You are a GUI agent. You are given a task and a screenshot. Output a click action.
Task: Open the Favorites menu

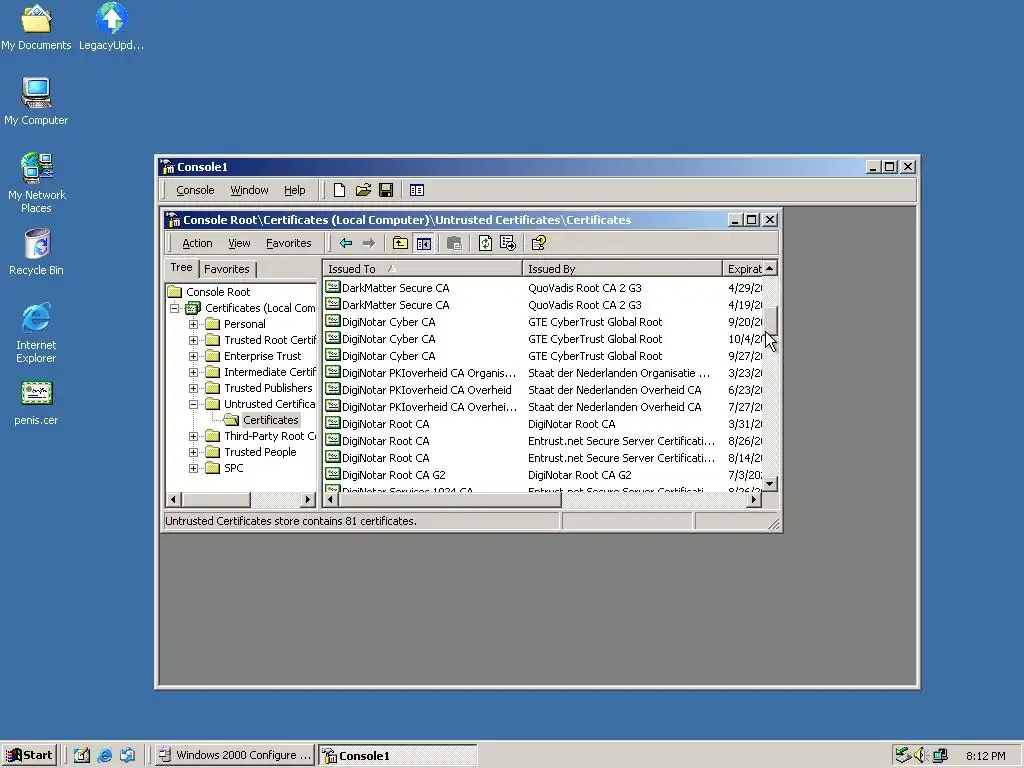click(x=289, y=243)
